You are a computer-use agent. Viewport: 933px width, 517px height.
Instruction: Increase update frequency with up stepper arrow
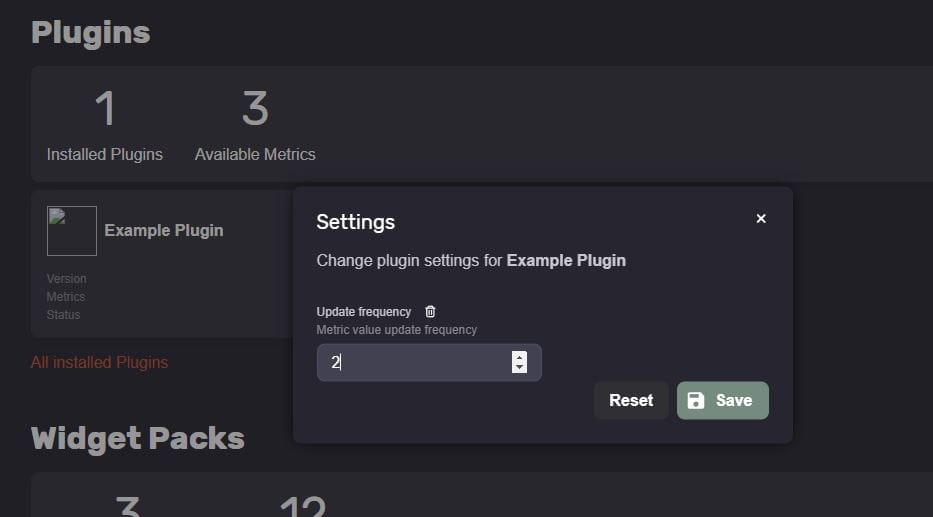519,357
